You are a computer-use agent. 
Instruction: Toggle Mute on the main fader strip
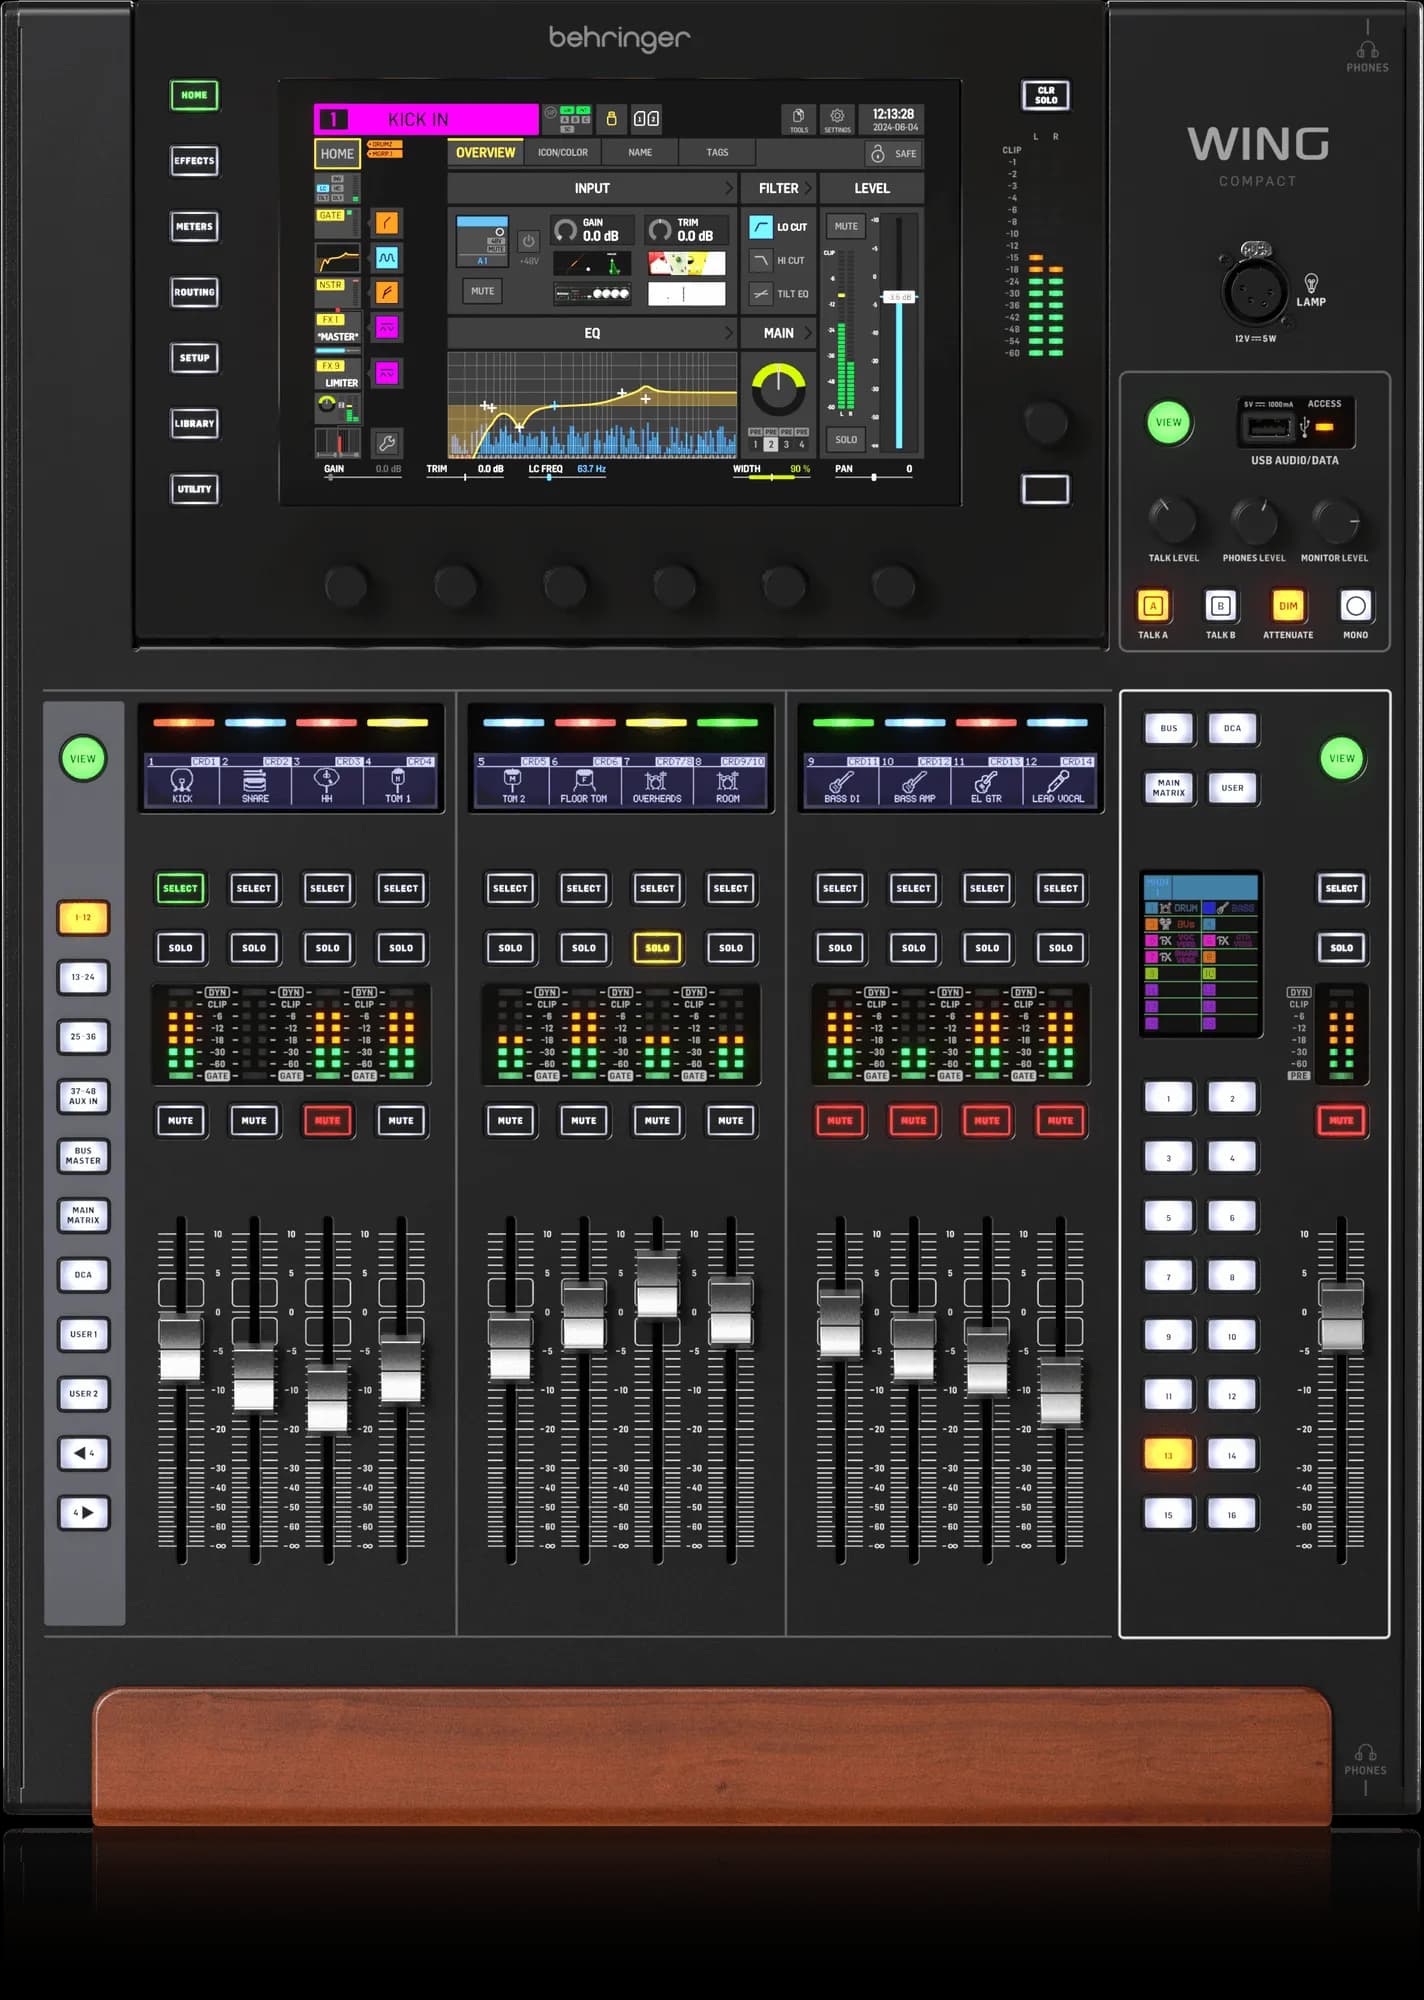coord(1341,1121)
